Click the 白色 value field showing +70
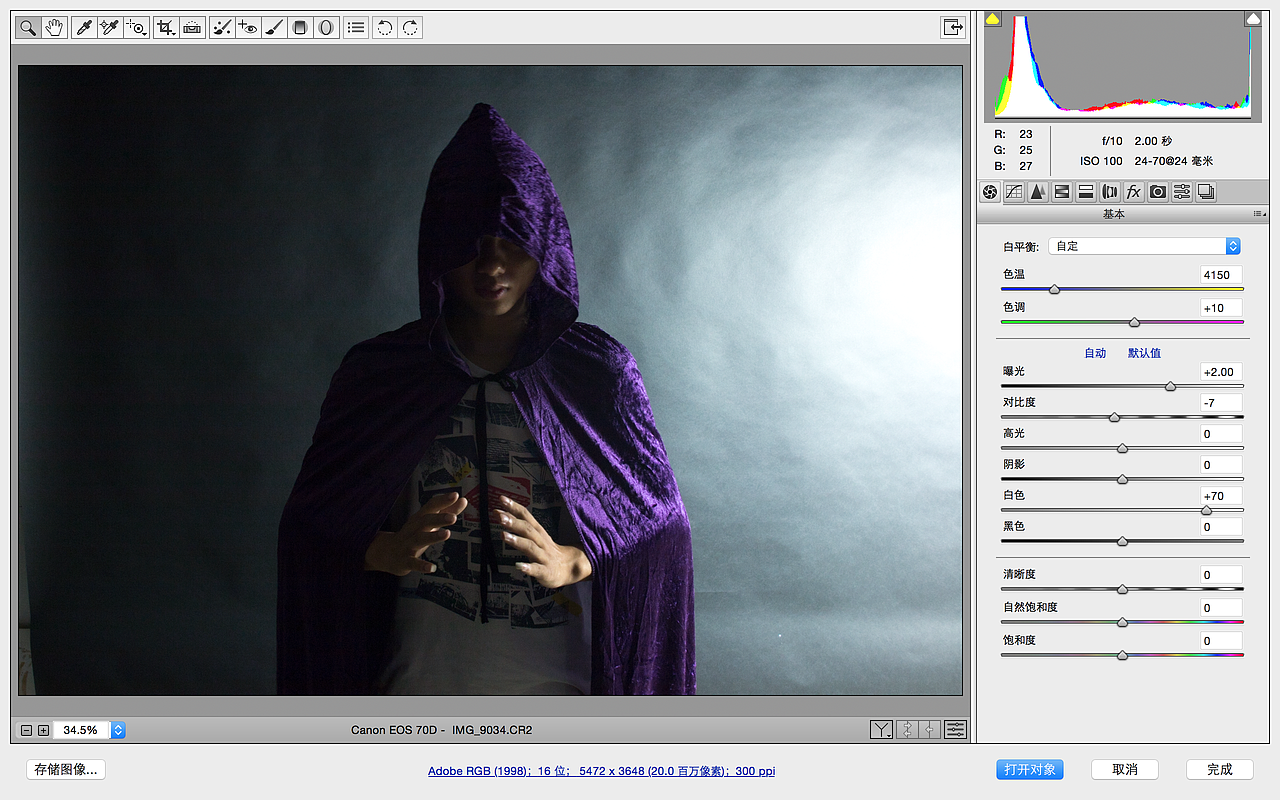 [1221, 496]
